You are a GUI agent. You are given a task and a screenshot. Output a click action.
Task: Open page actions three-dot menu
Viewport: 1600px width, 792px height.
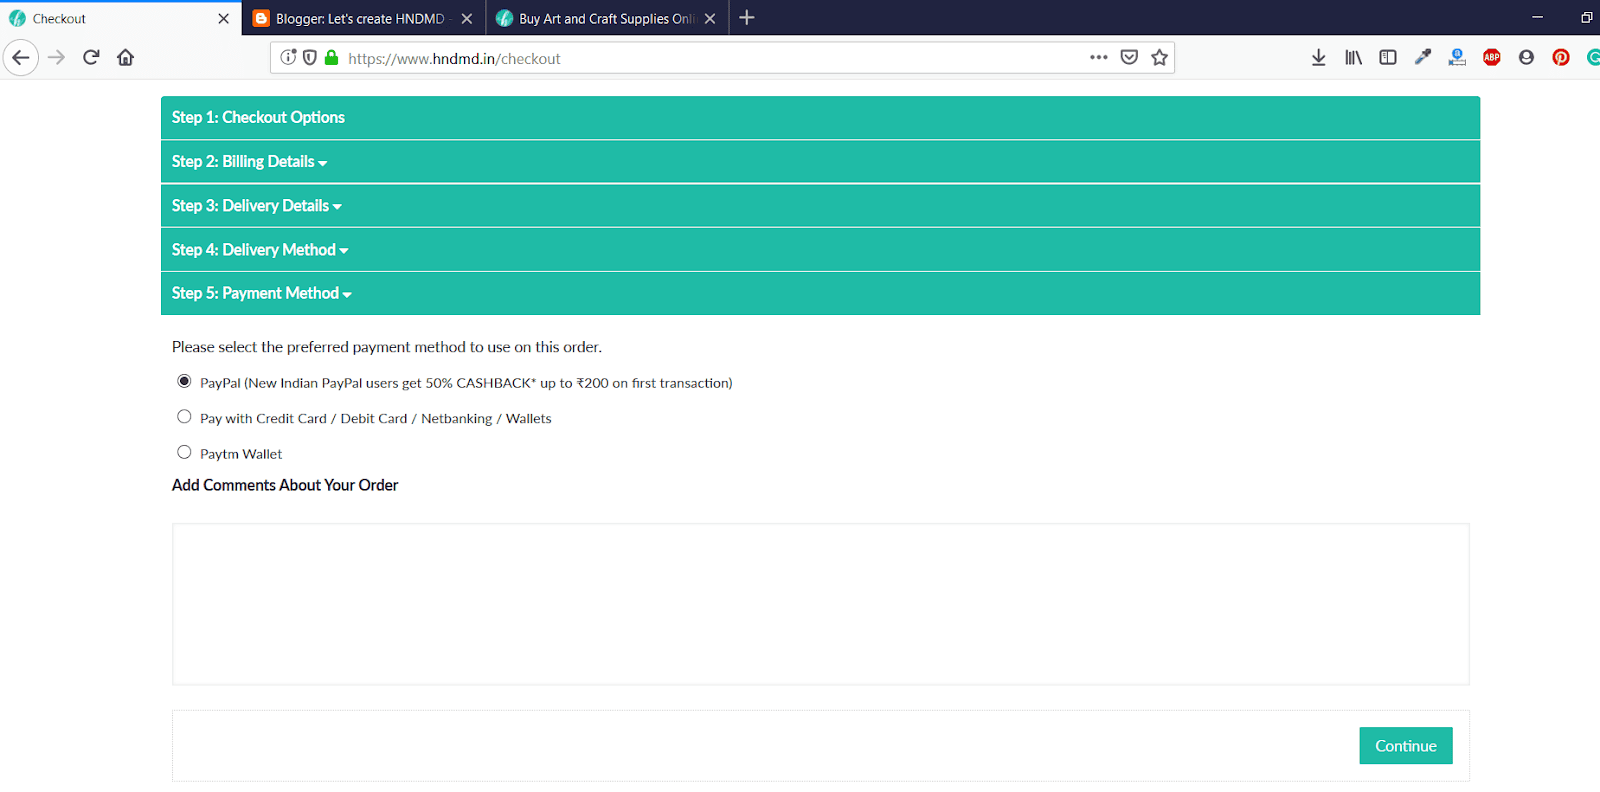[1099, 58]
